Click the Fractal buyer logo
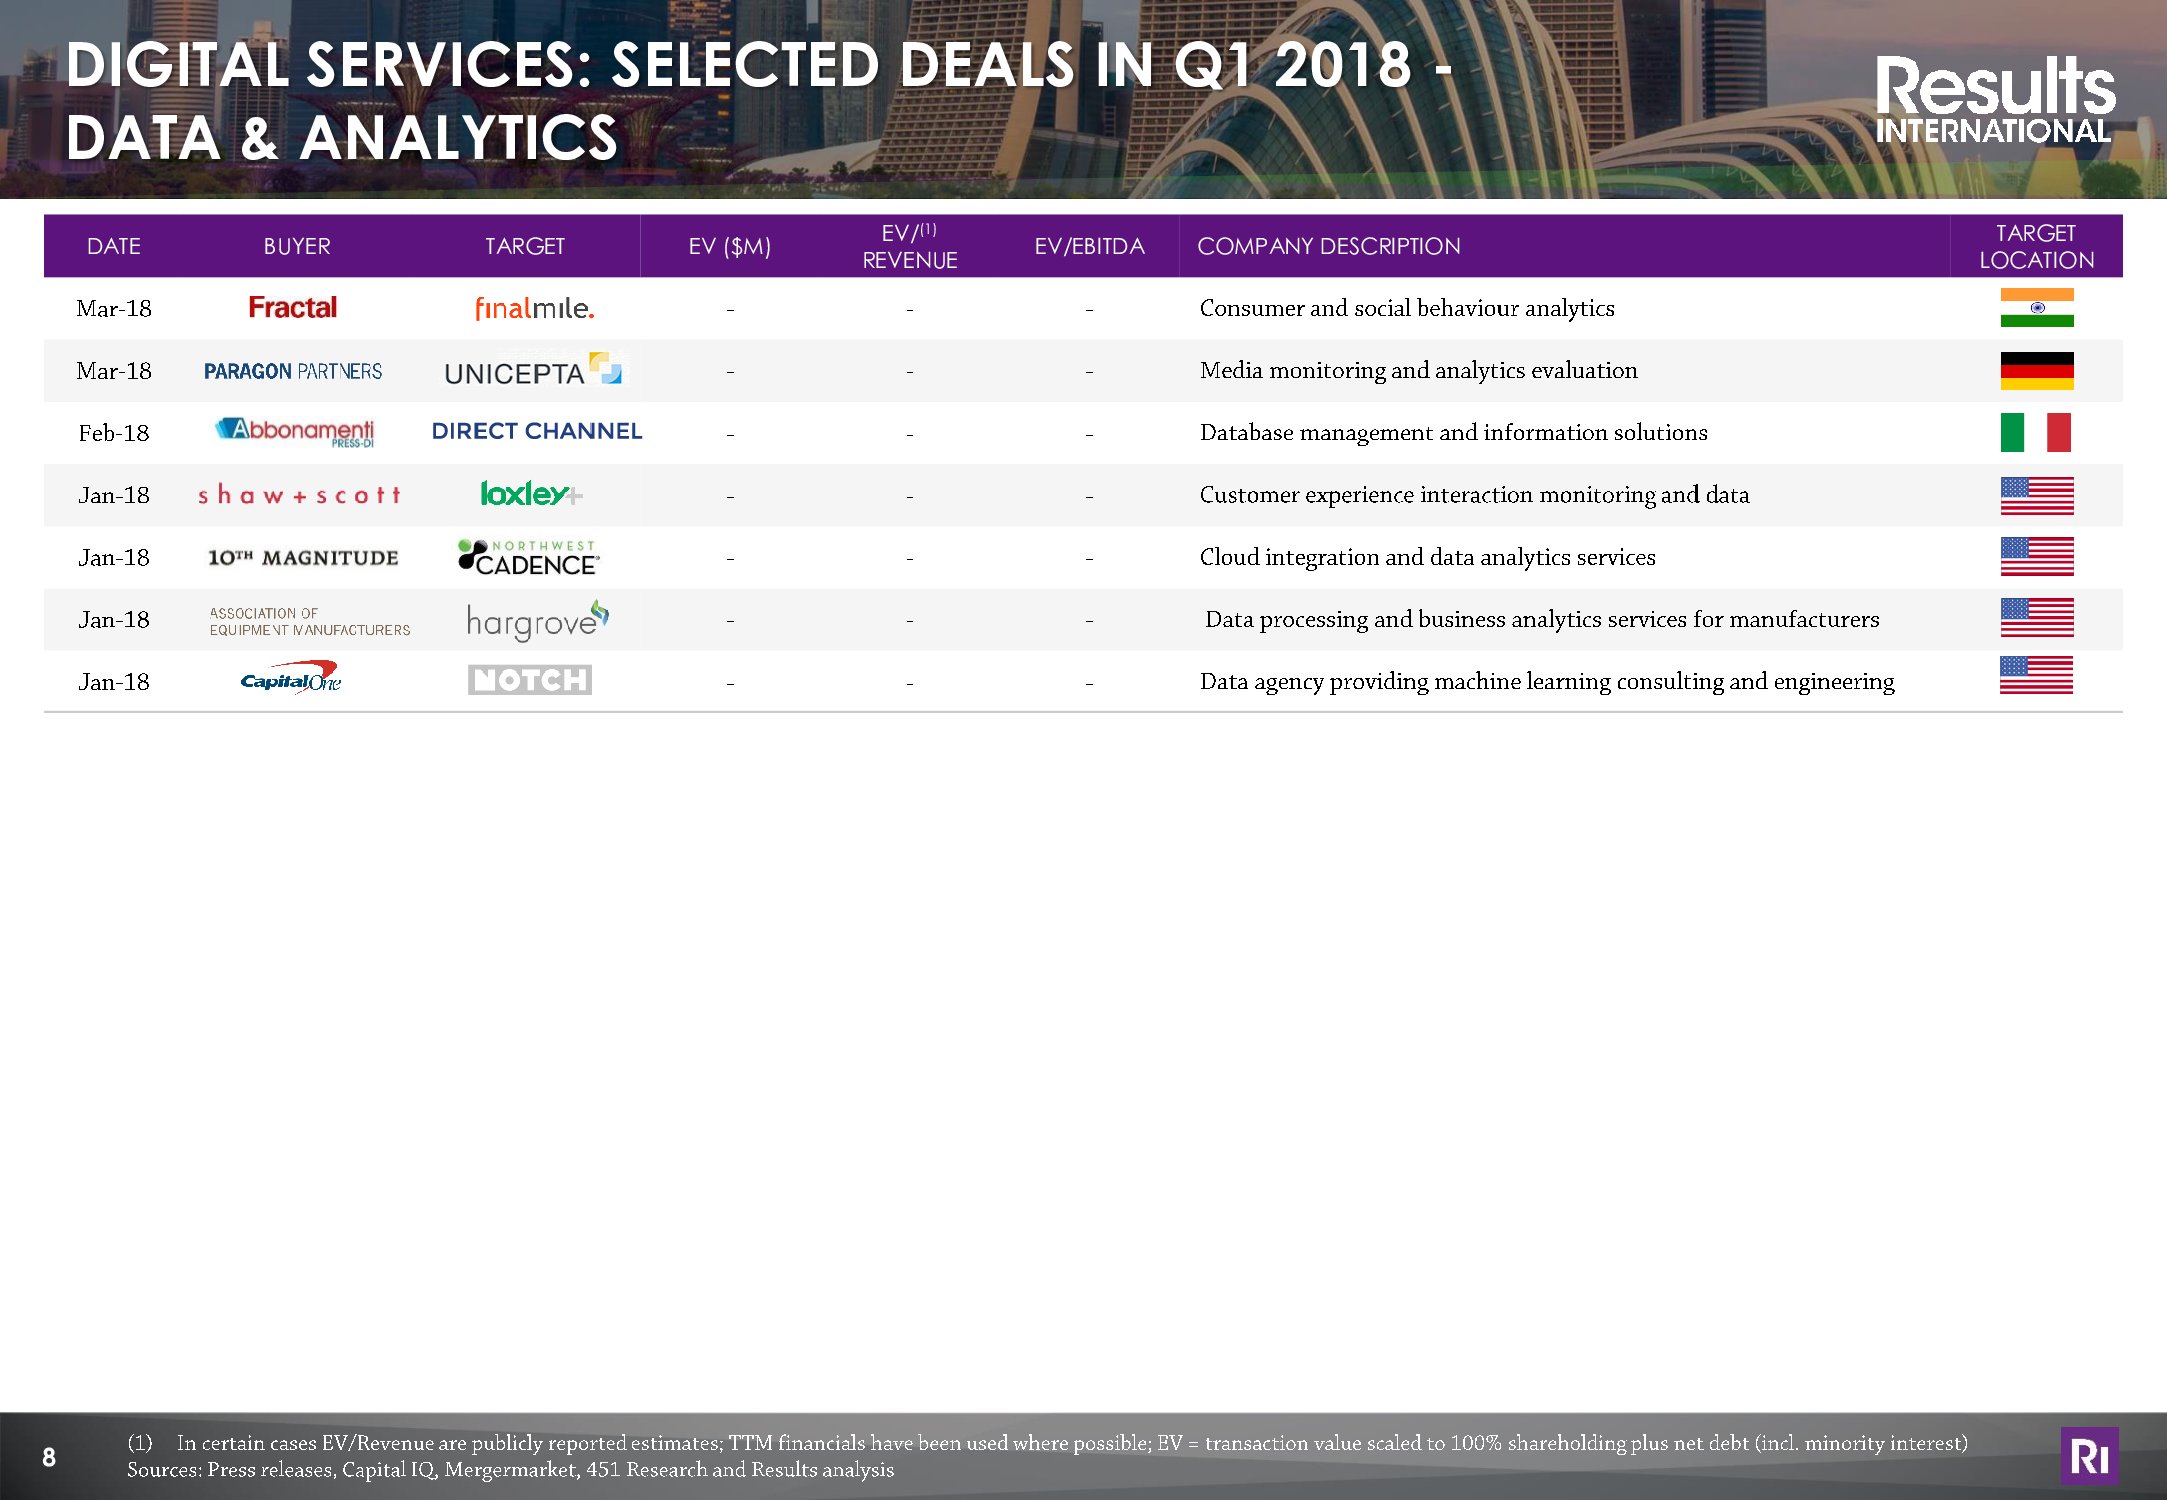 pyautogui.click(x=292, y=308)
